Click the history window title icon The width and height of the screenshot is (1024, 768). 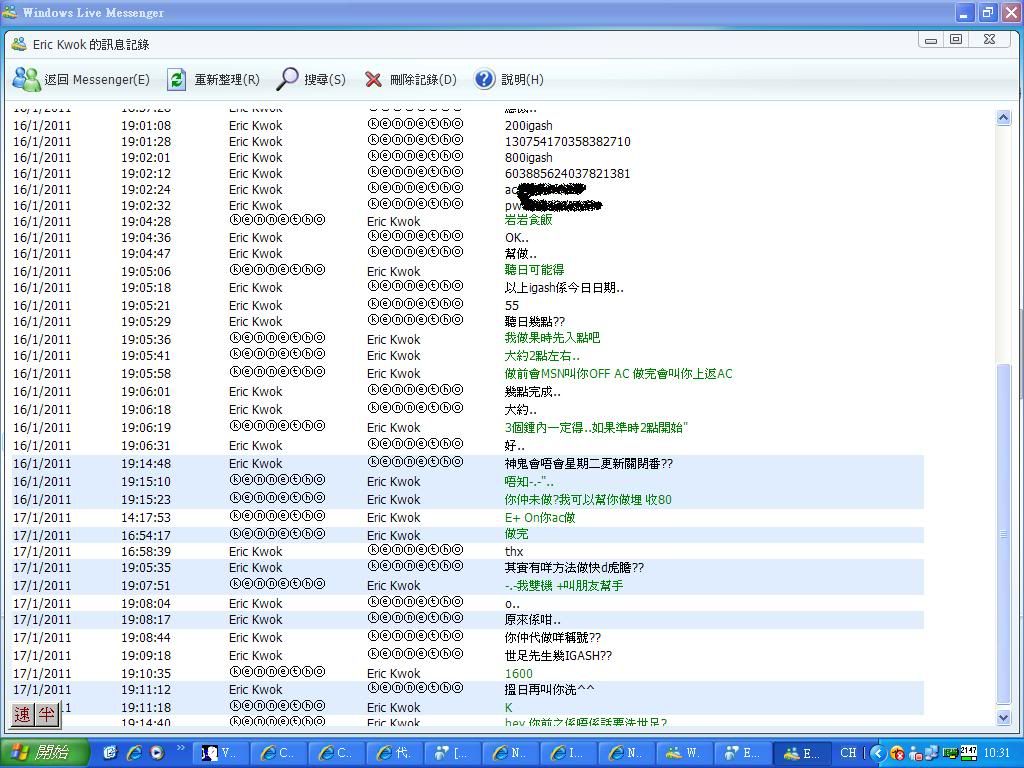(19, 44)
